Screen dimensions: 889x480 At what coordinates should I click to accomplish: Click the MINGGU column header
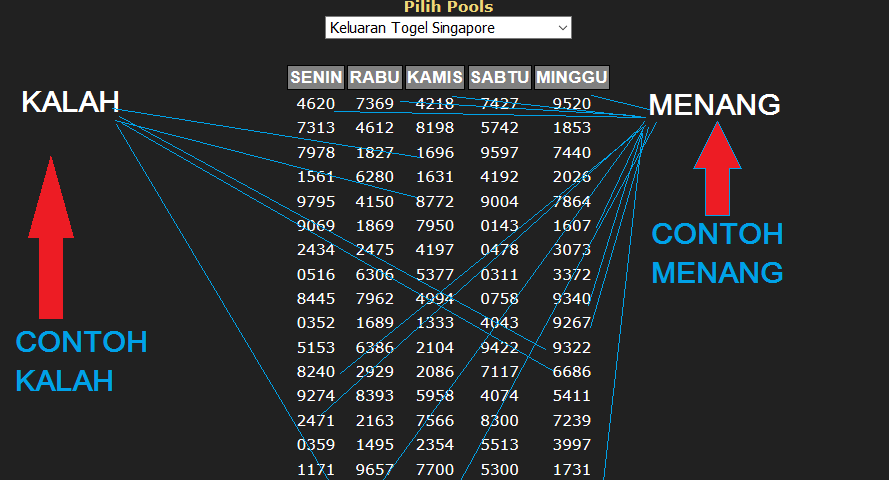572,77
